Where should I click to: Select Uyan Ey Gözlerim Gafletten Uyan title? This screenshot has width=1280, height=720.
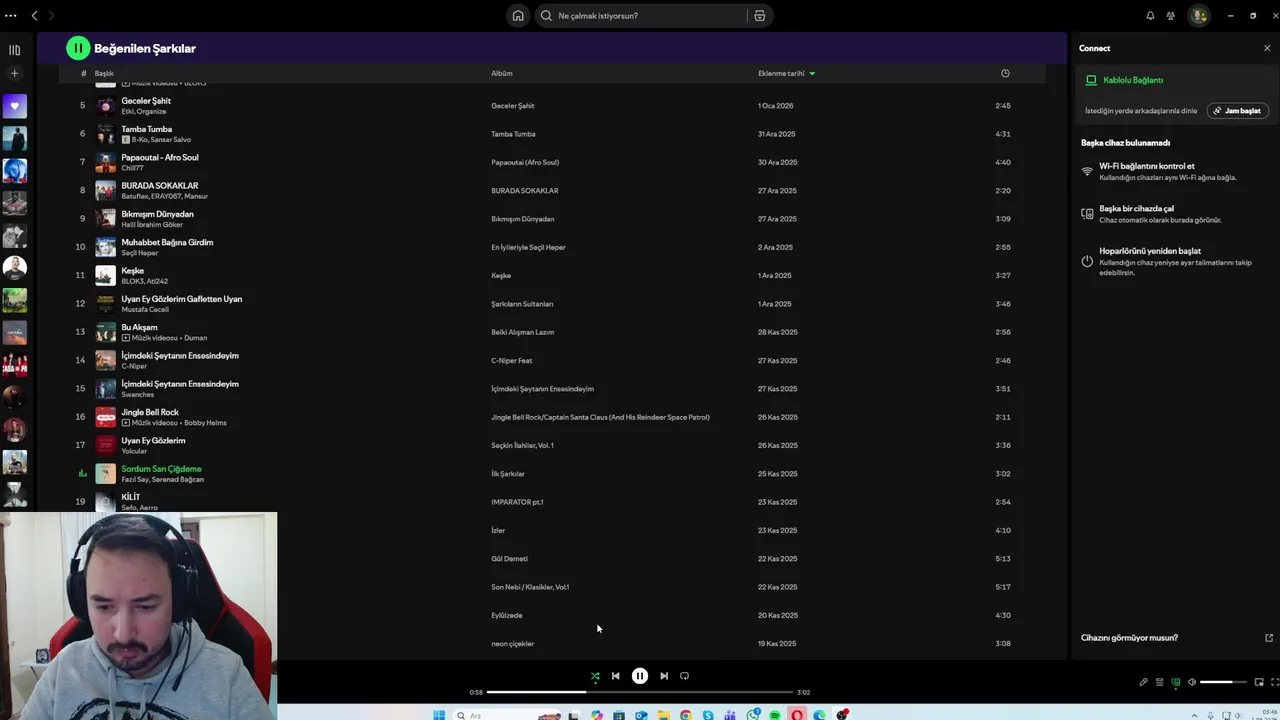click(x=182, y=299)
